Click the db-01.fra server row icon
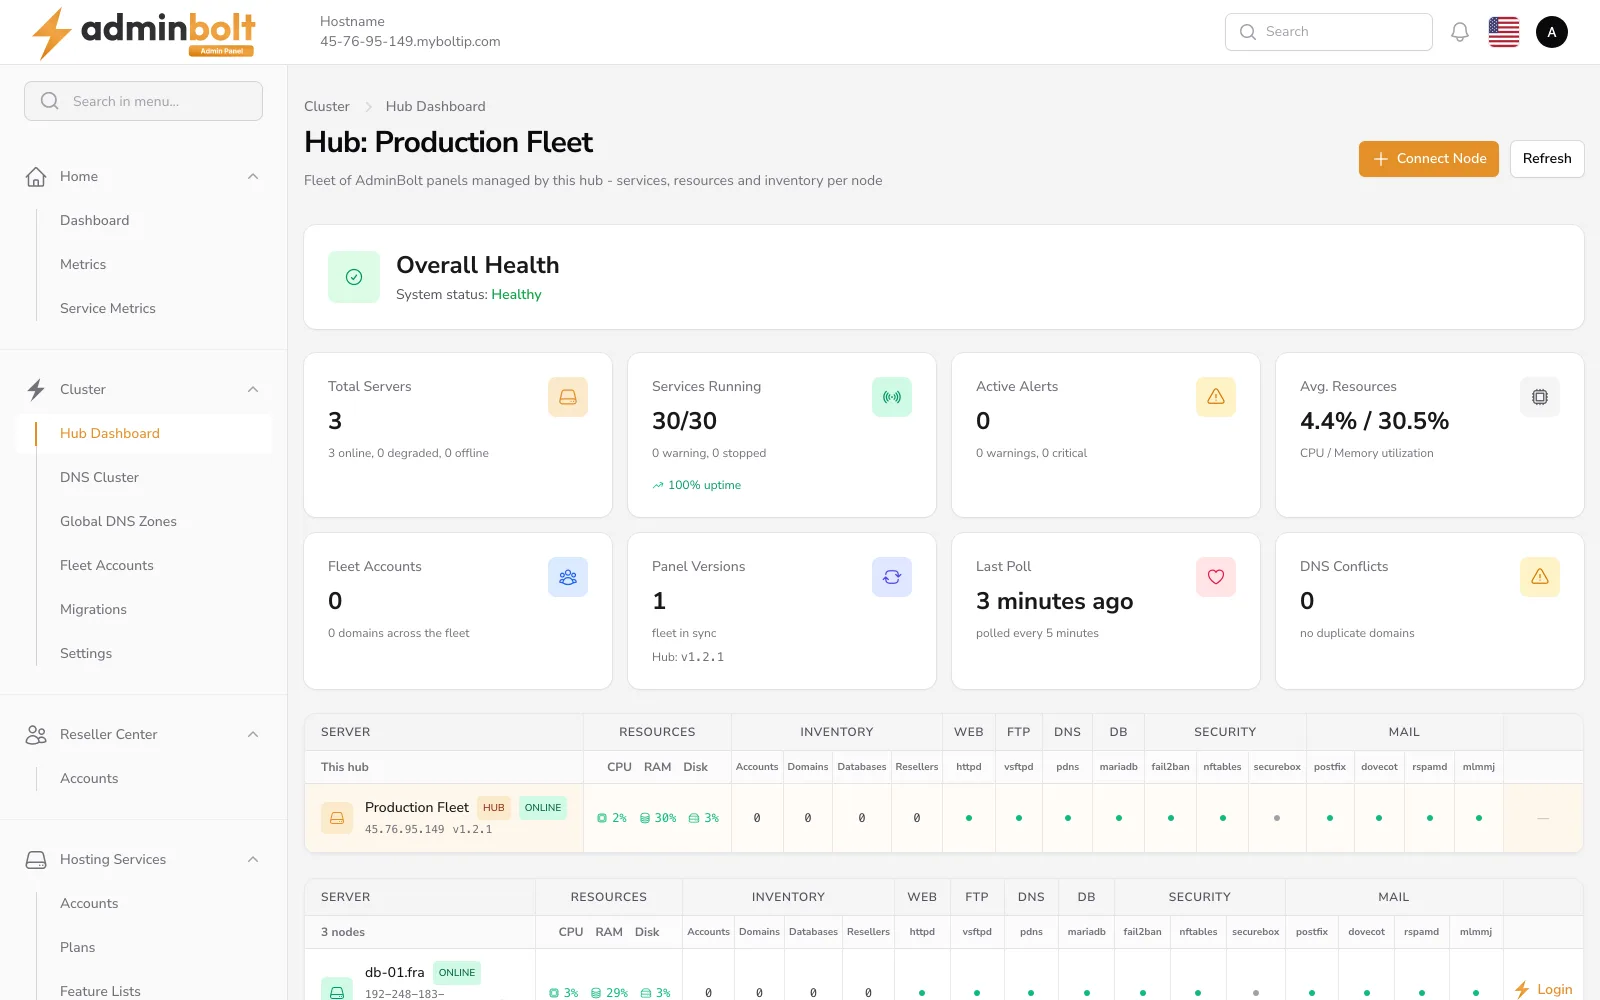This screenshot has height=1000, width=1600. click(x=337, y=990)
